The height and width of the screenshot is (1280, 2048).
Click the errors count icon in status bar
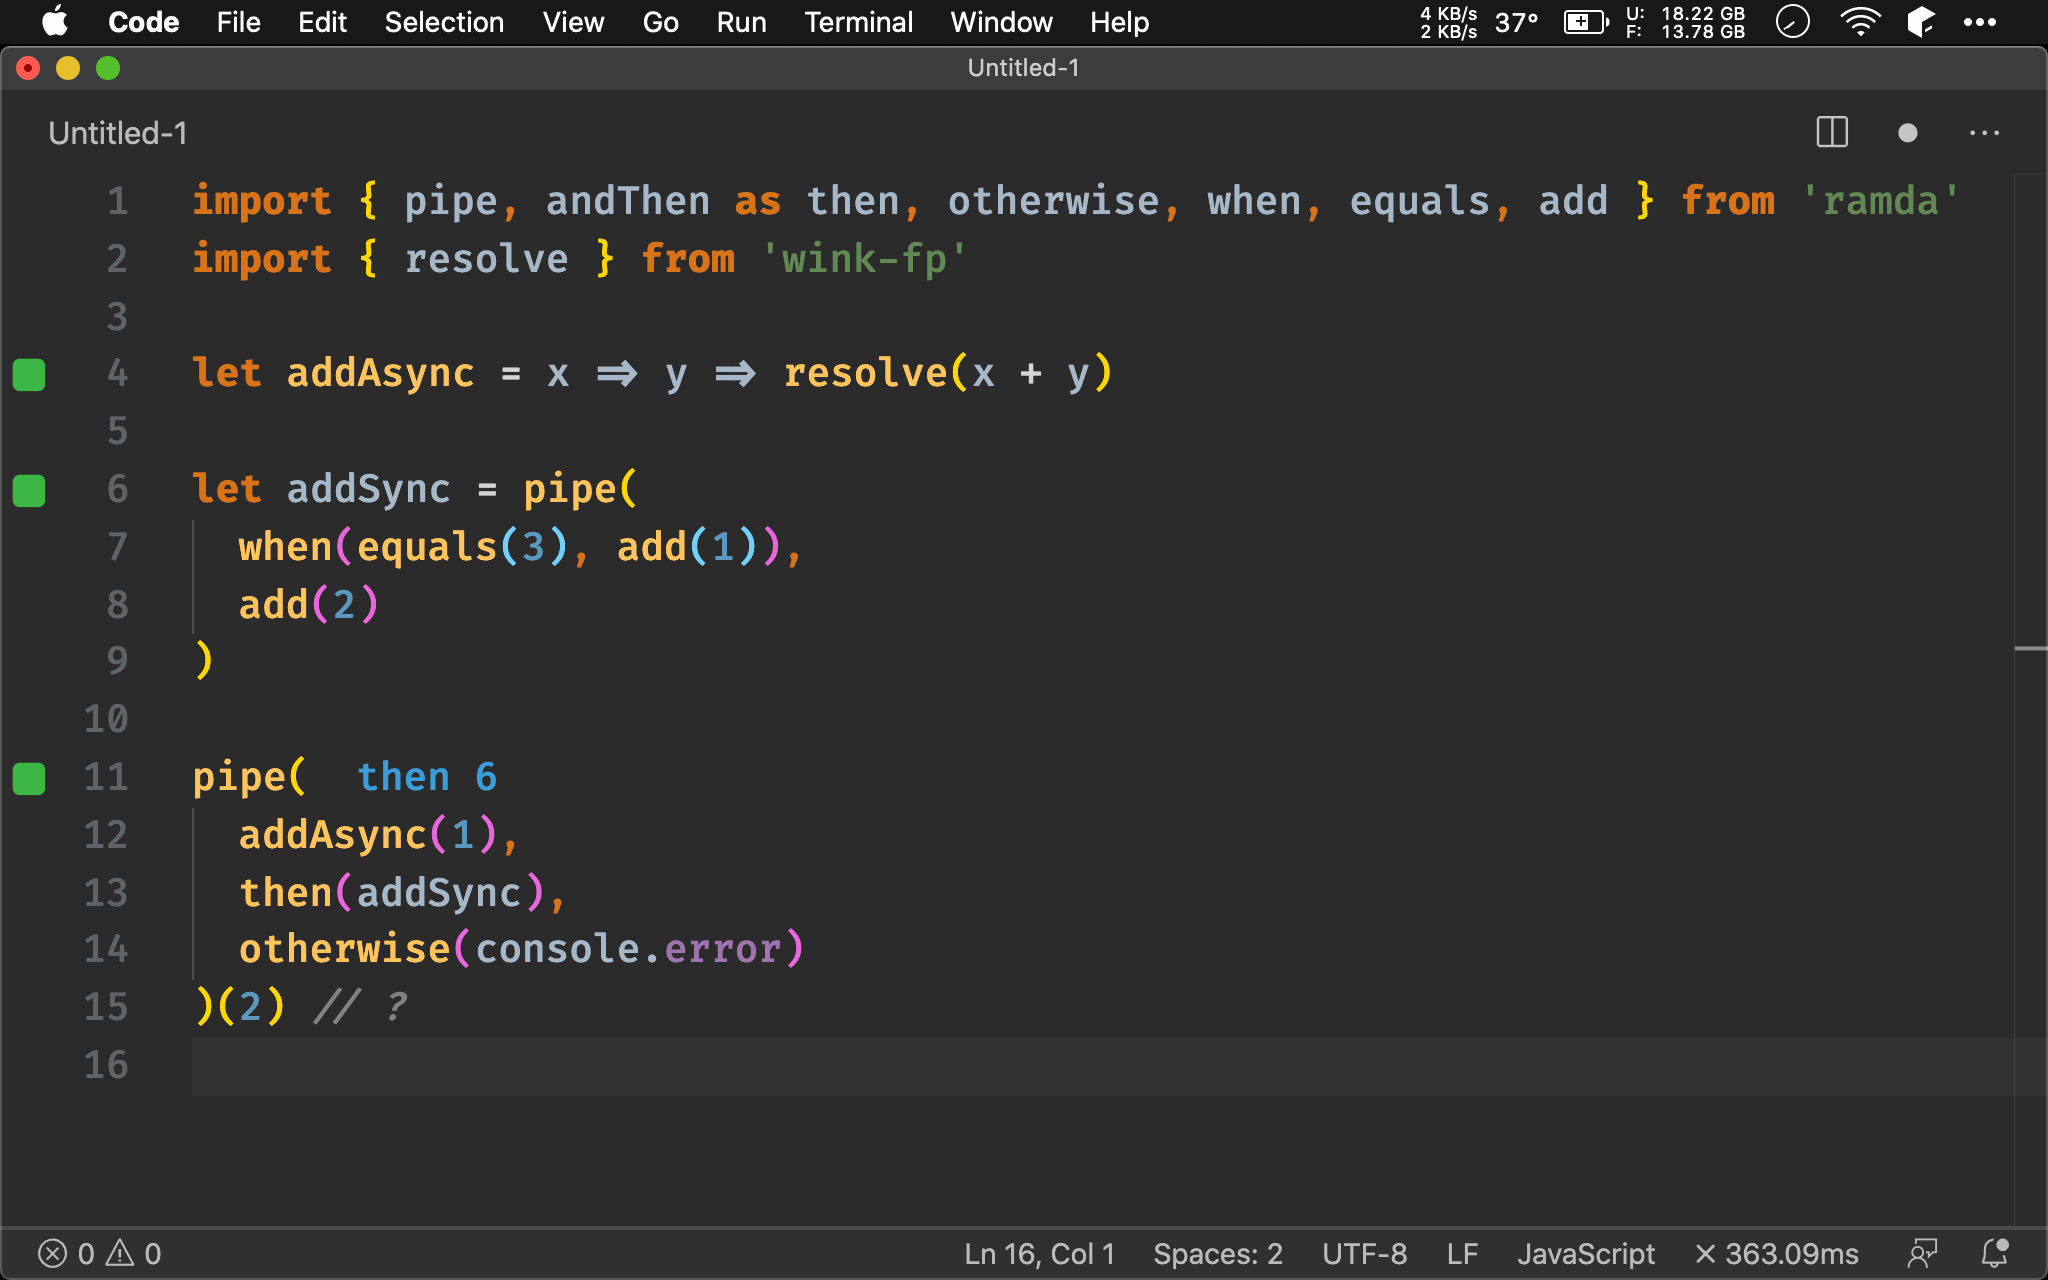tap(53, 1253)
